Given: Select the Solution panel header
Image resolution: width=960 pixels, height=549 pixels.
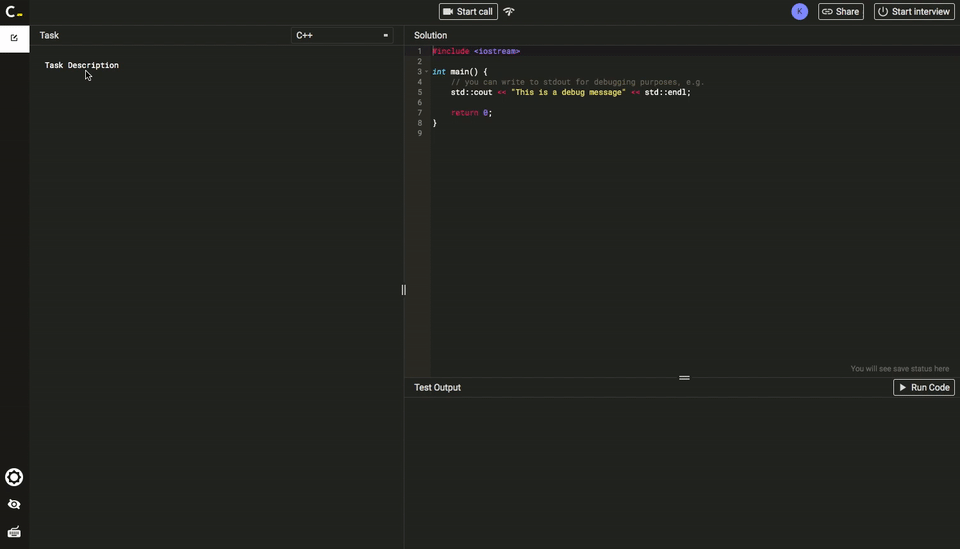Looking at the screenshot, I should (x=431, y=35).
